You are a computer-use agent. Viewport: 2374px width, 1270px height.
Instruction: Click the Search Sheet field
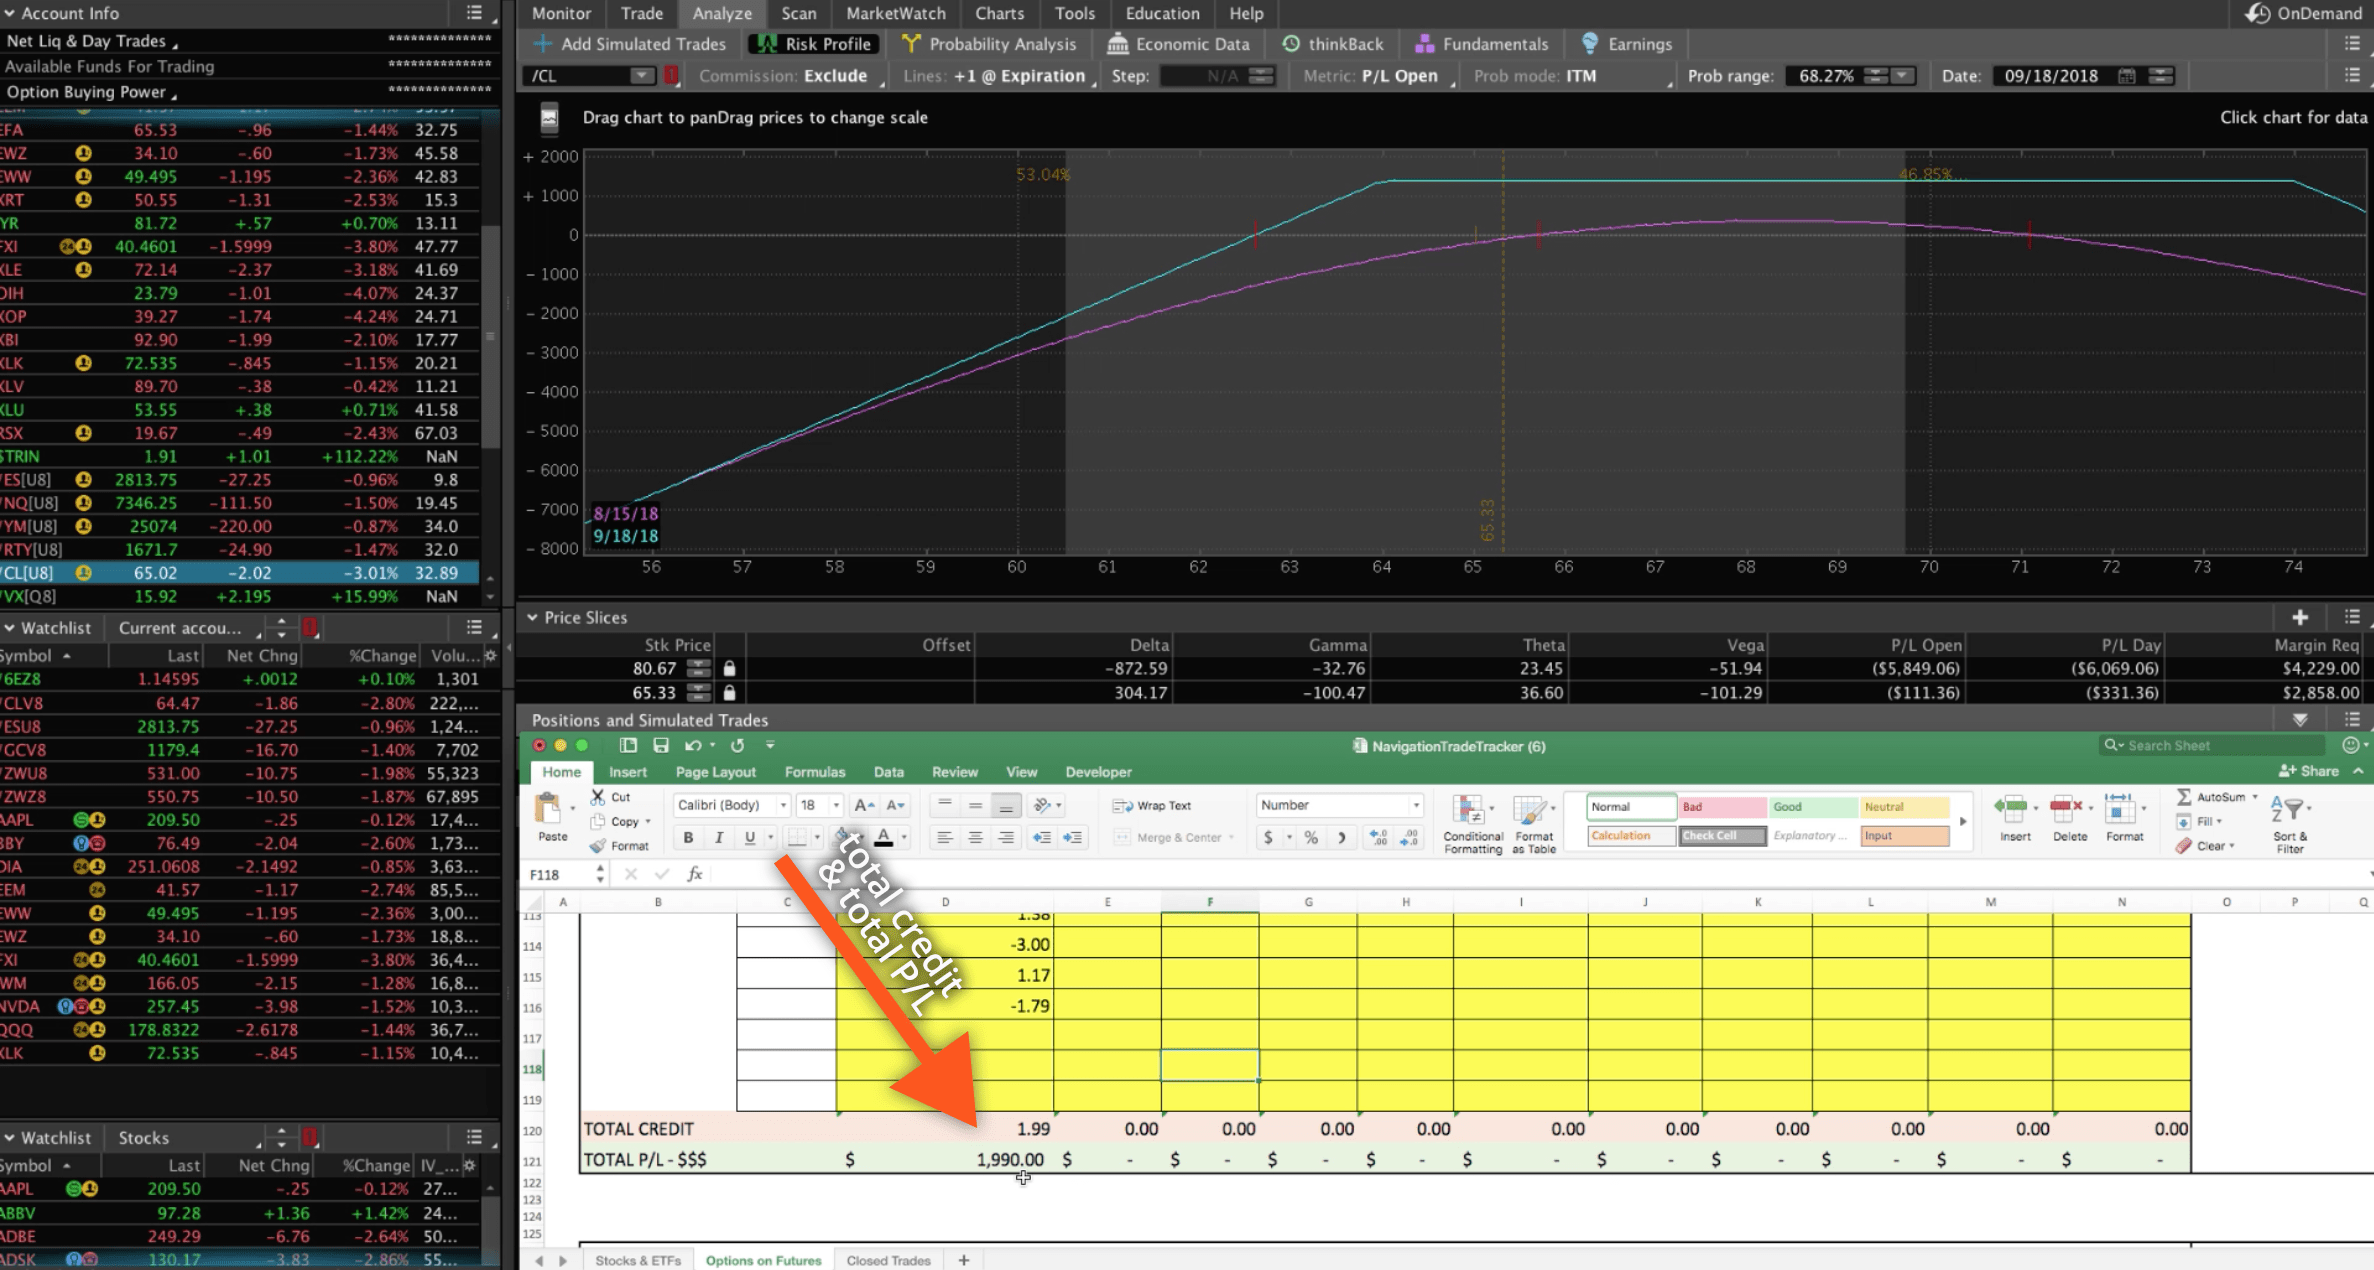point(2211,745)
